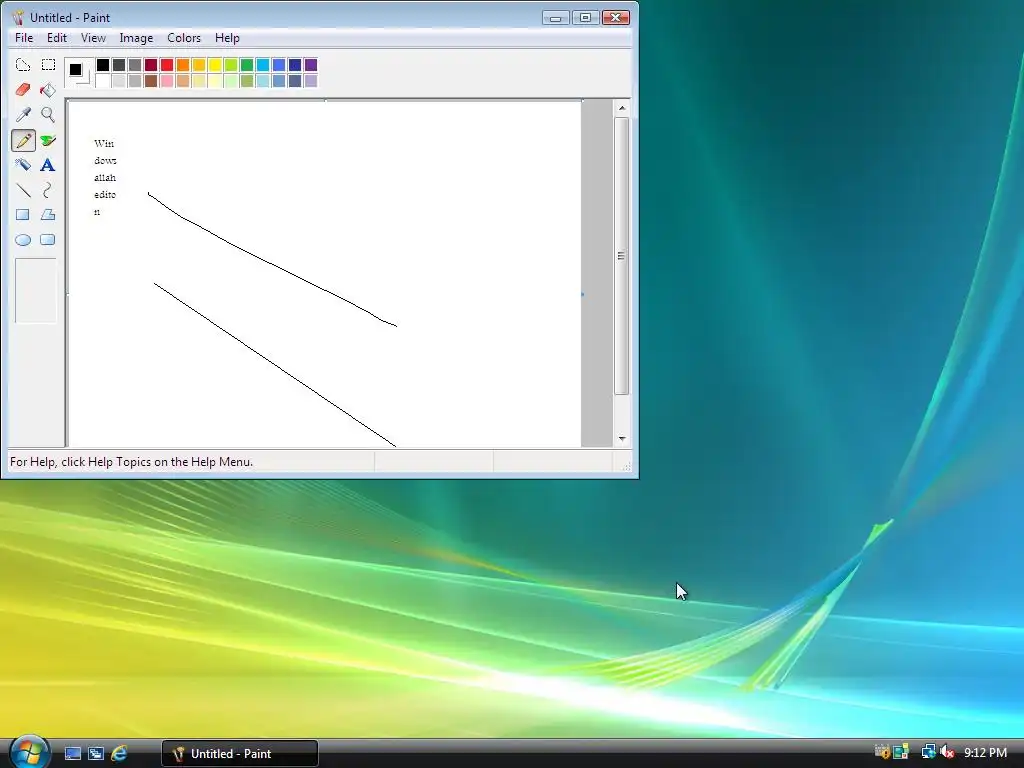The width and height of the screenshot is (1024, 768).
Task: Open the Colors menu
Action: (184, 38)
